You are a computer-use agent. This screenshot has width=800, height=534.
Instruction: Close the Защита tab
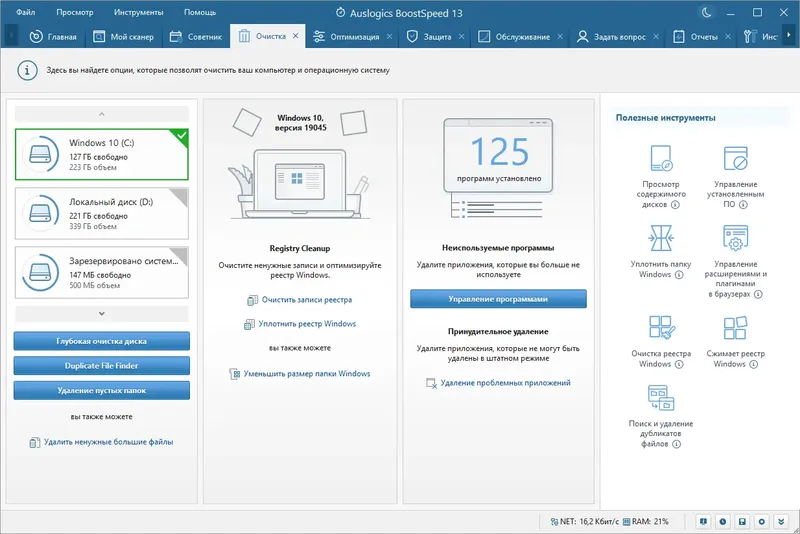(461, 37)
